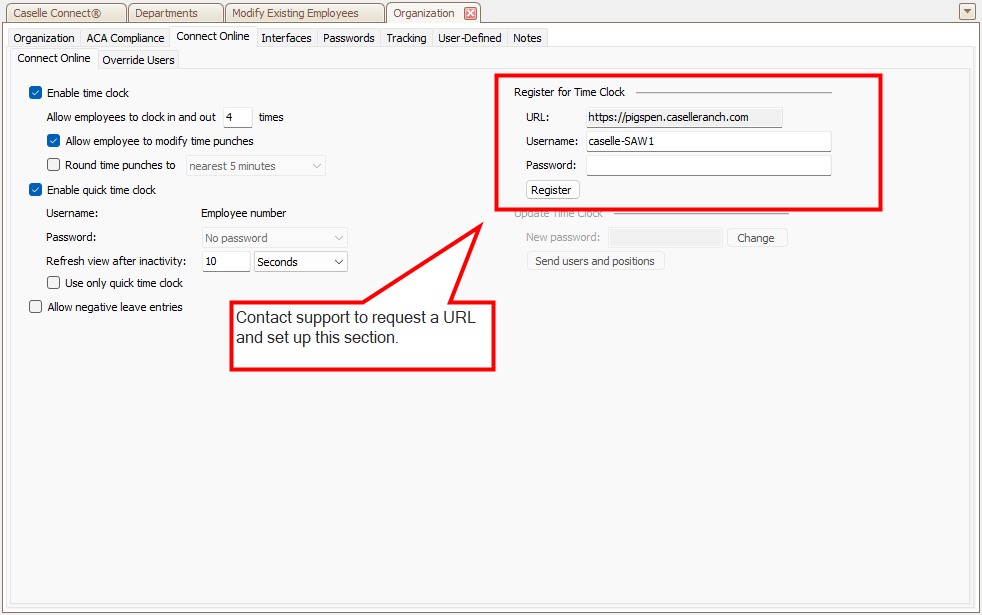Image resolution: width=982 pixels, height=615 pixels.
Task: Open the Modify Existing Employees tab
Action: (295, 13)
